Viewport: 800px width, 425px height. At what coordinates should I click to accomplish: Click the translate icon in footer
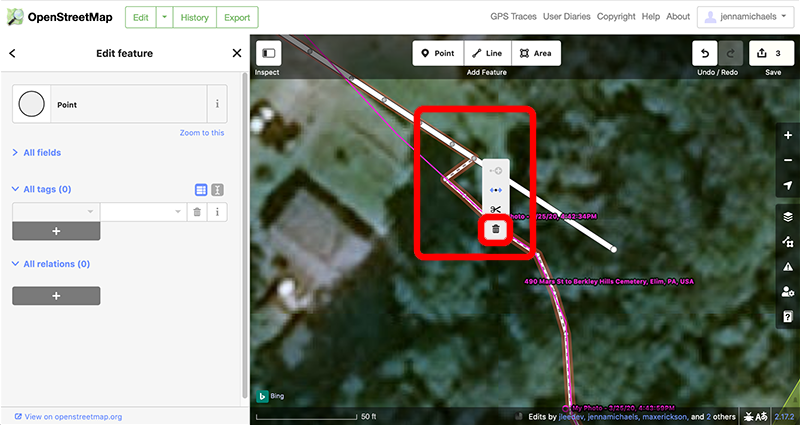[x=763, y=416]
